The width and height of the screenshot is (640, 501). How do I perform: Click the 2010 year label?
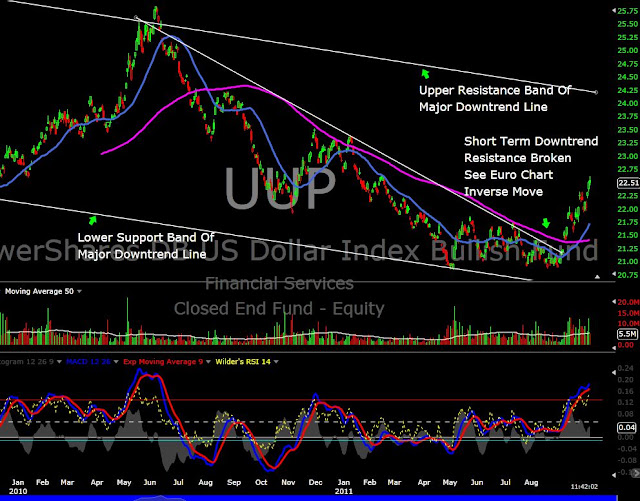coord(17,491)
